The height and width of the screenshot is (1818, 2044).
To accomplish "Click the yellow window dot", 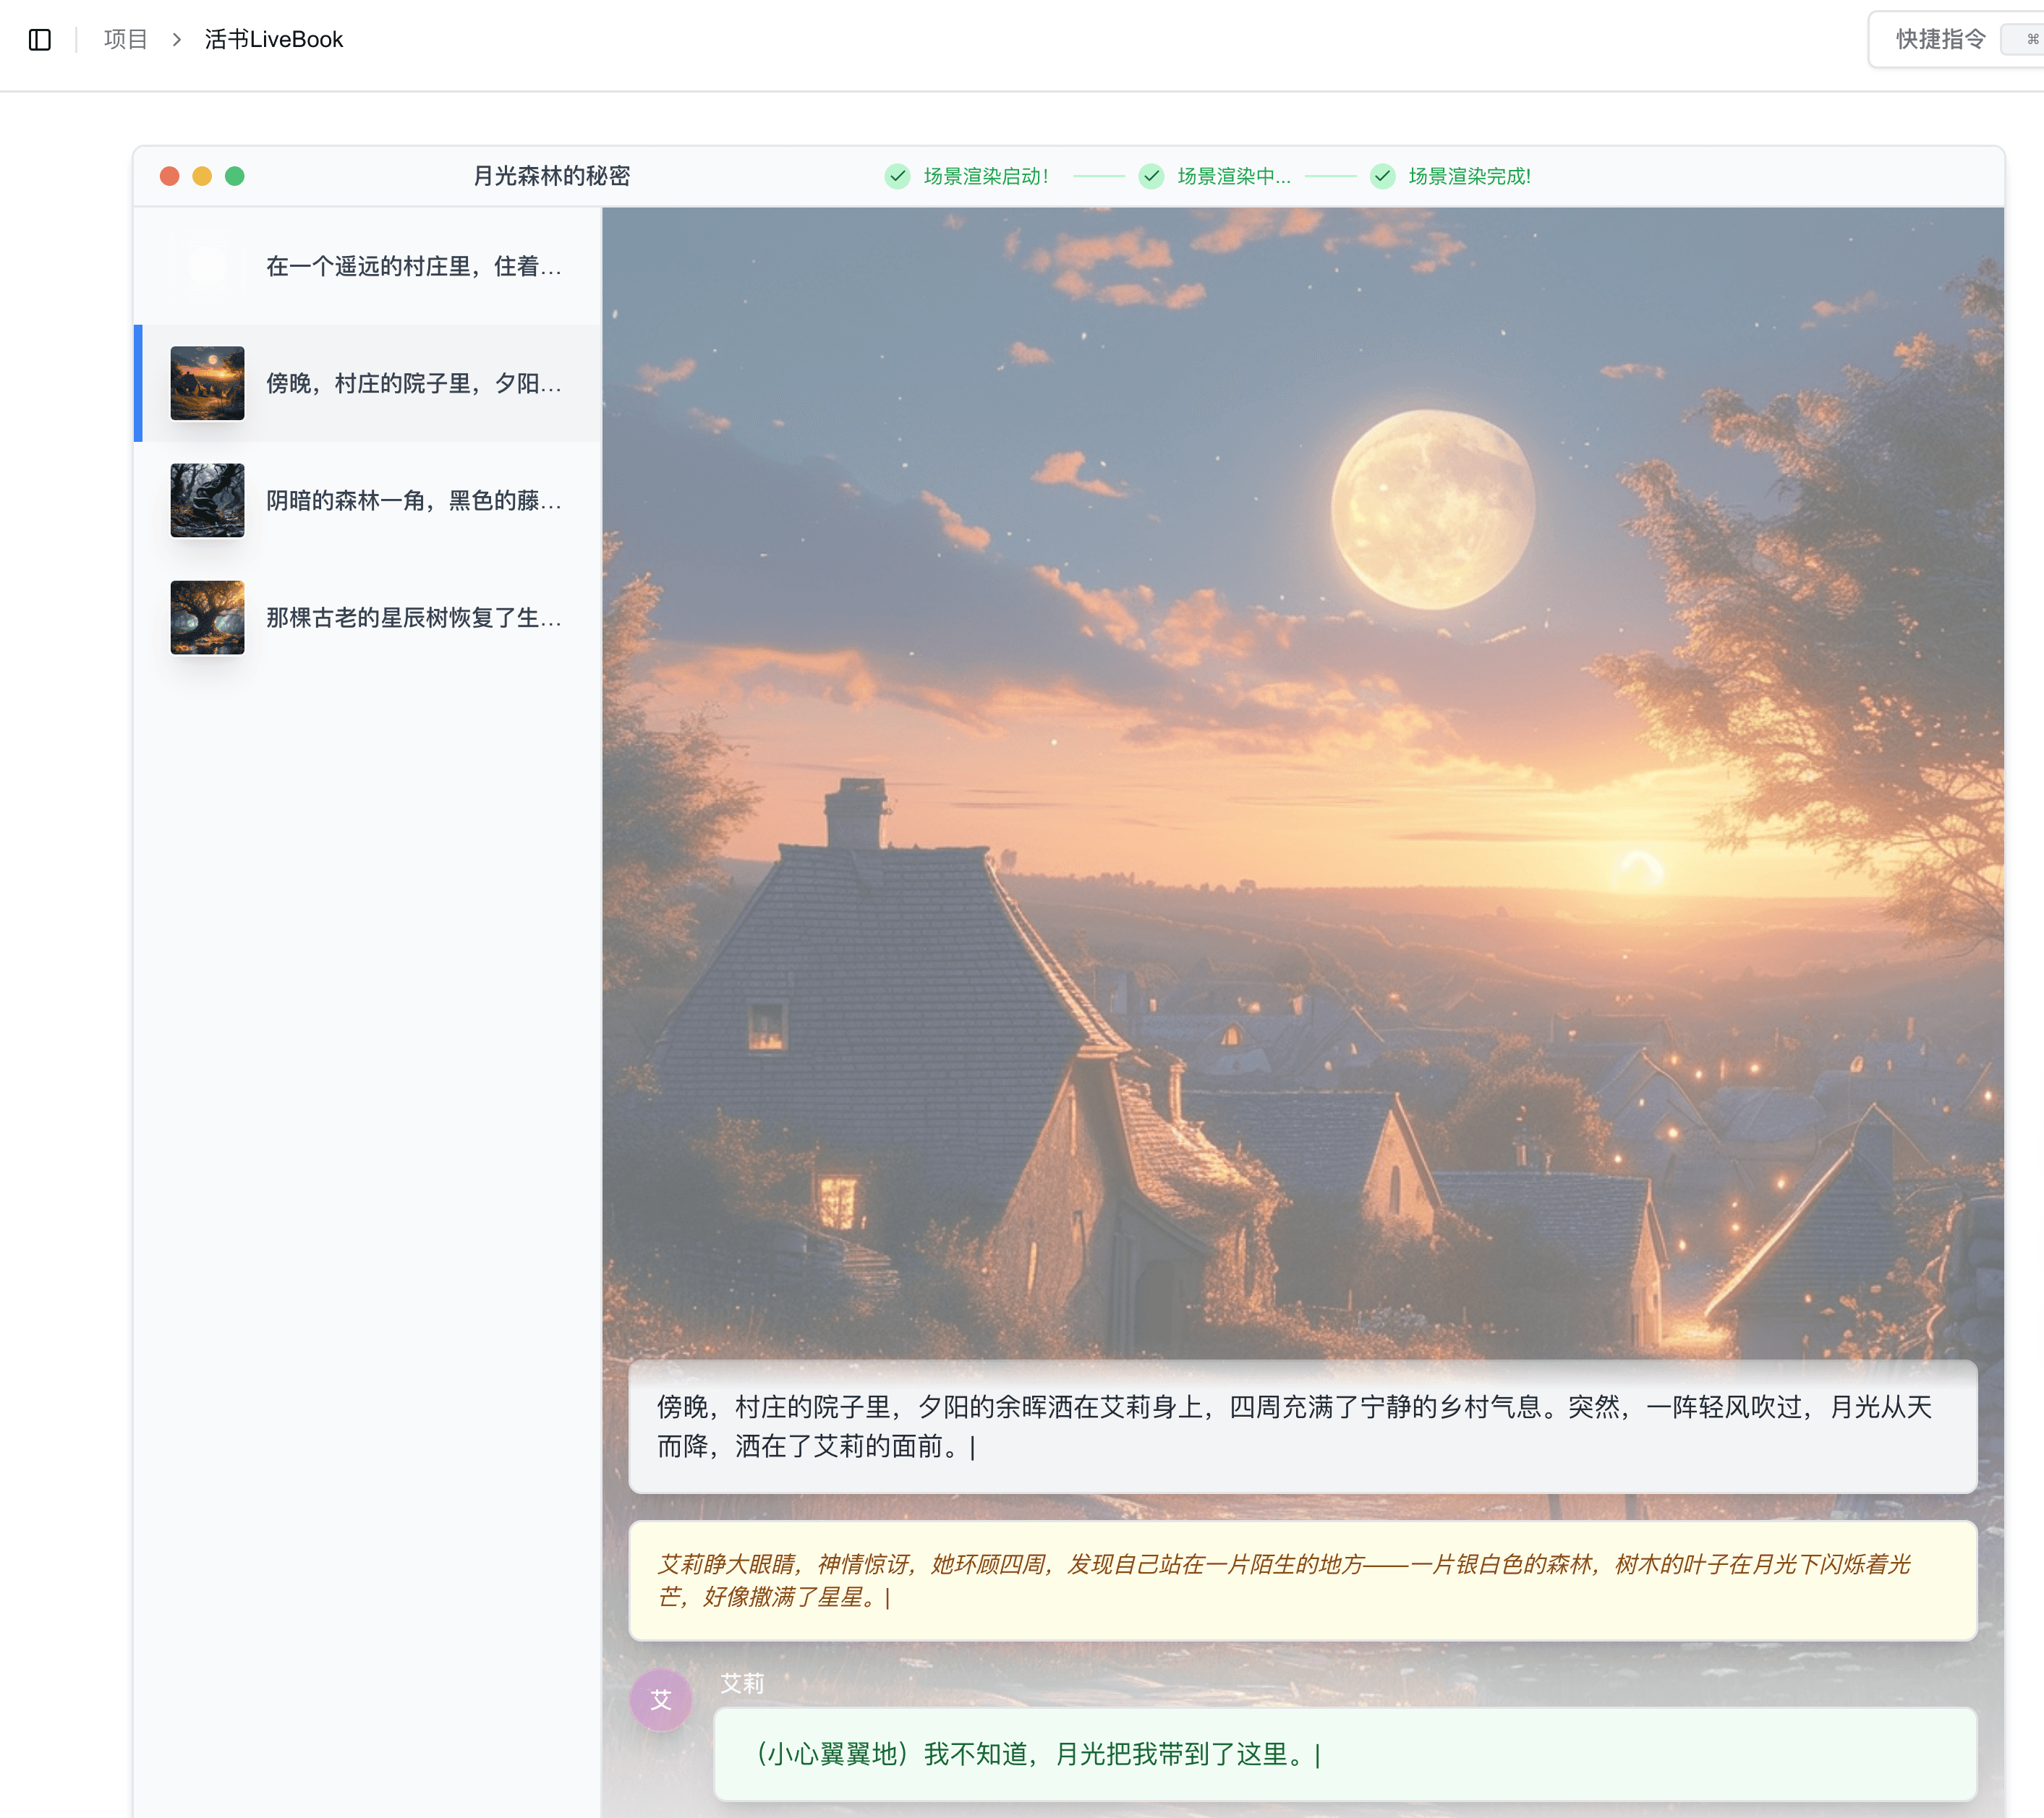I will coord(202,176).
